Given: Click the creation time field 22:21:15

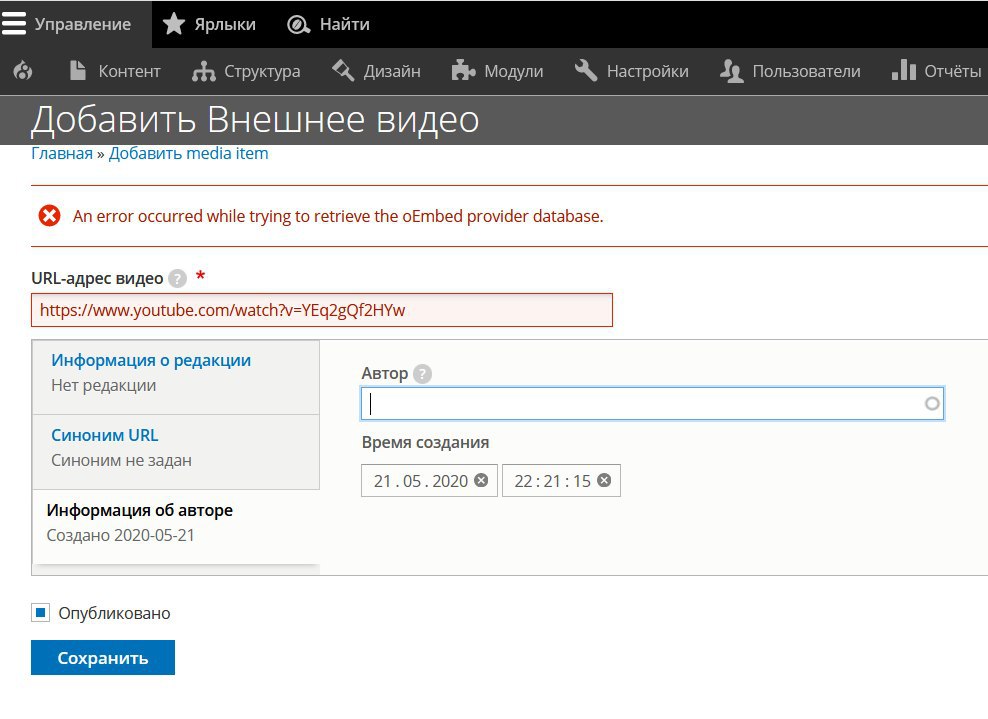Looking at the screenshot, I should (x=561, y=480).
